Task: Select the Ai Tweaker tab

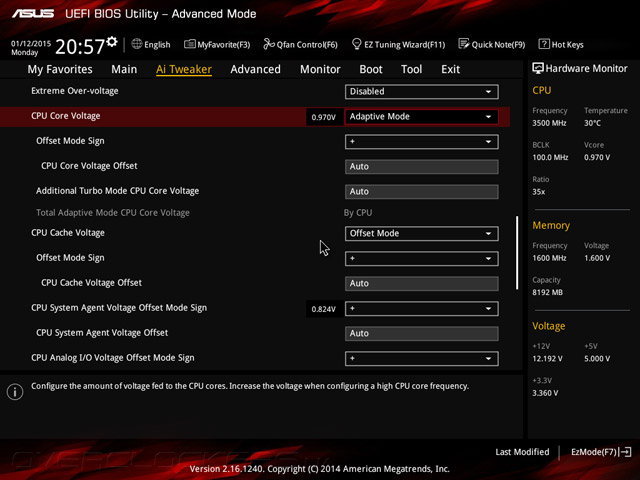Action: click(184, 69)
